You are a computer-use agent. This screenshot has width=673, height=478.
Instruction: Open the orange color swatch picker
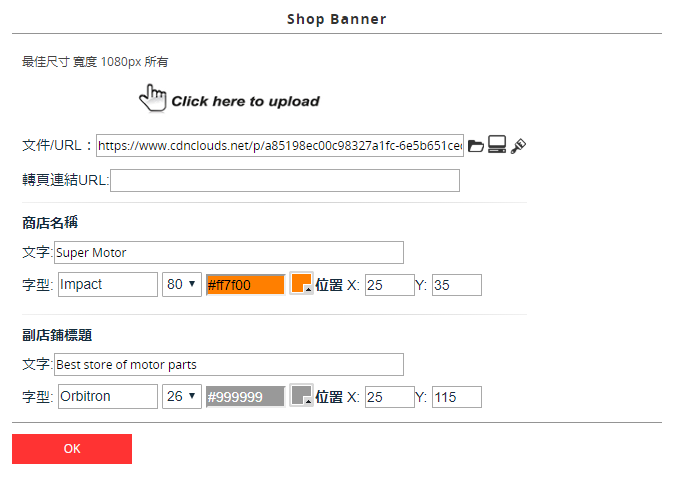point(301,283)
